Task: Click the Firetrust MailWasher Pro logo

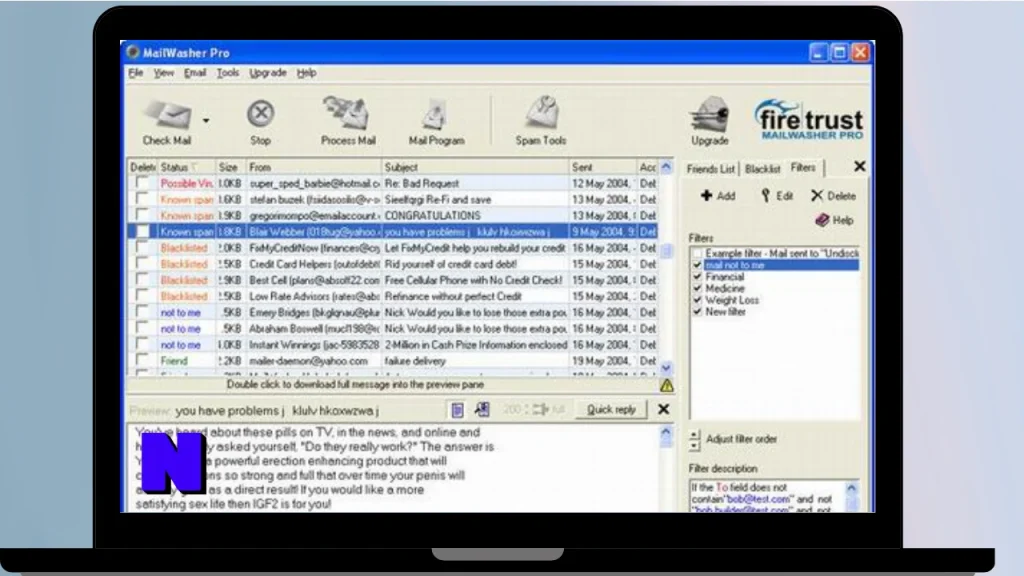Action: click(809, 120)
